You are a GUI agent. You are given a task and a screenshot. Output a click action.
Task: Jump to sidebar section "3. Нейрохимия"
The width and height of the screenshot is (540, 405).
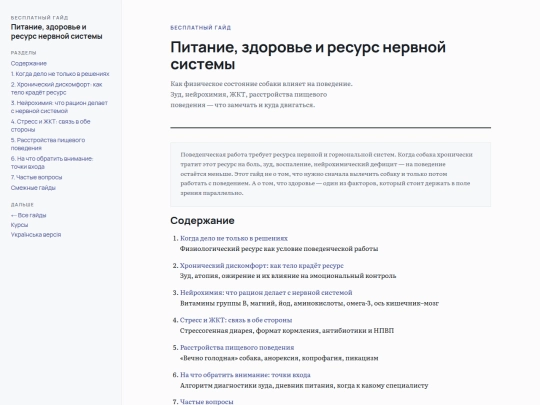pos(59,107)
